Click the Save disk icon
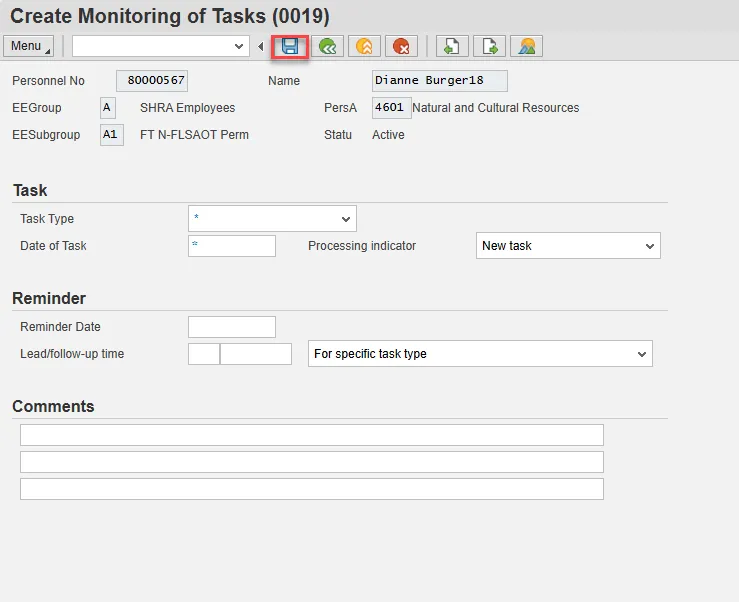 [290, 46]
